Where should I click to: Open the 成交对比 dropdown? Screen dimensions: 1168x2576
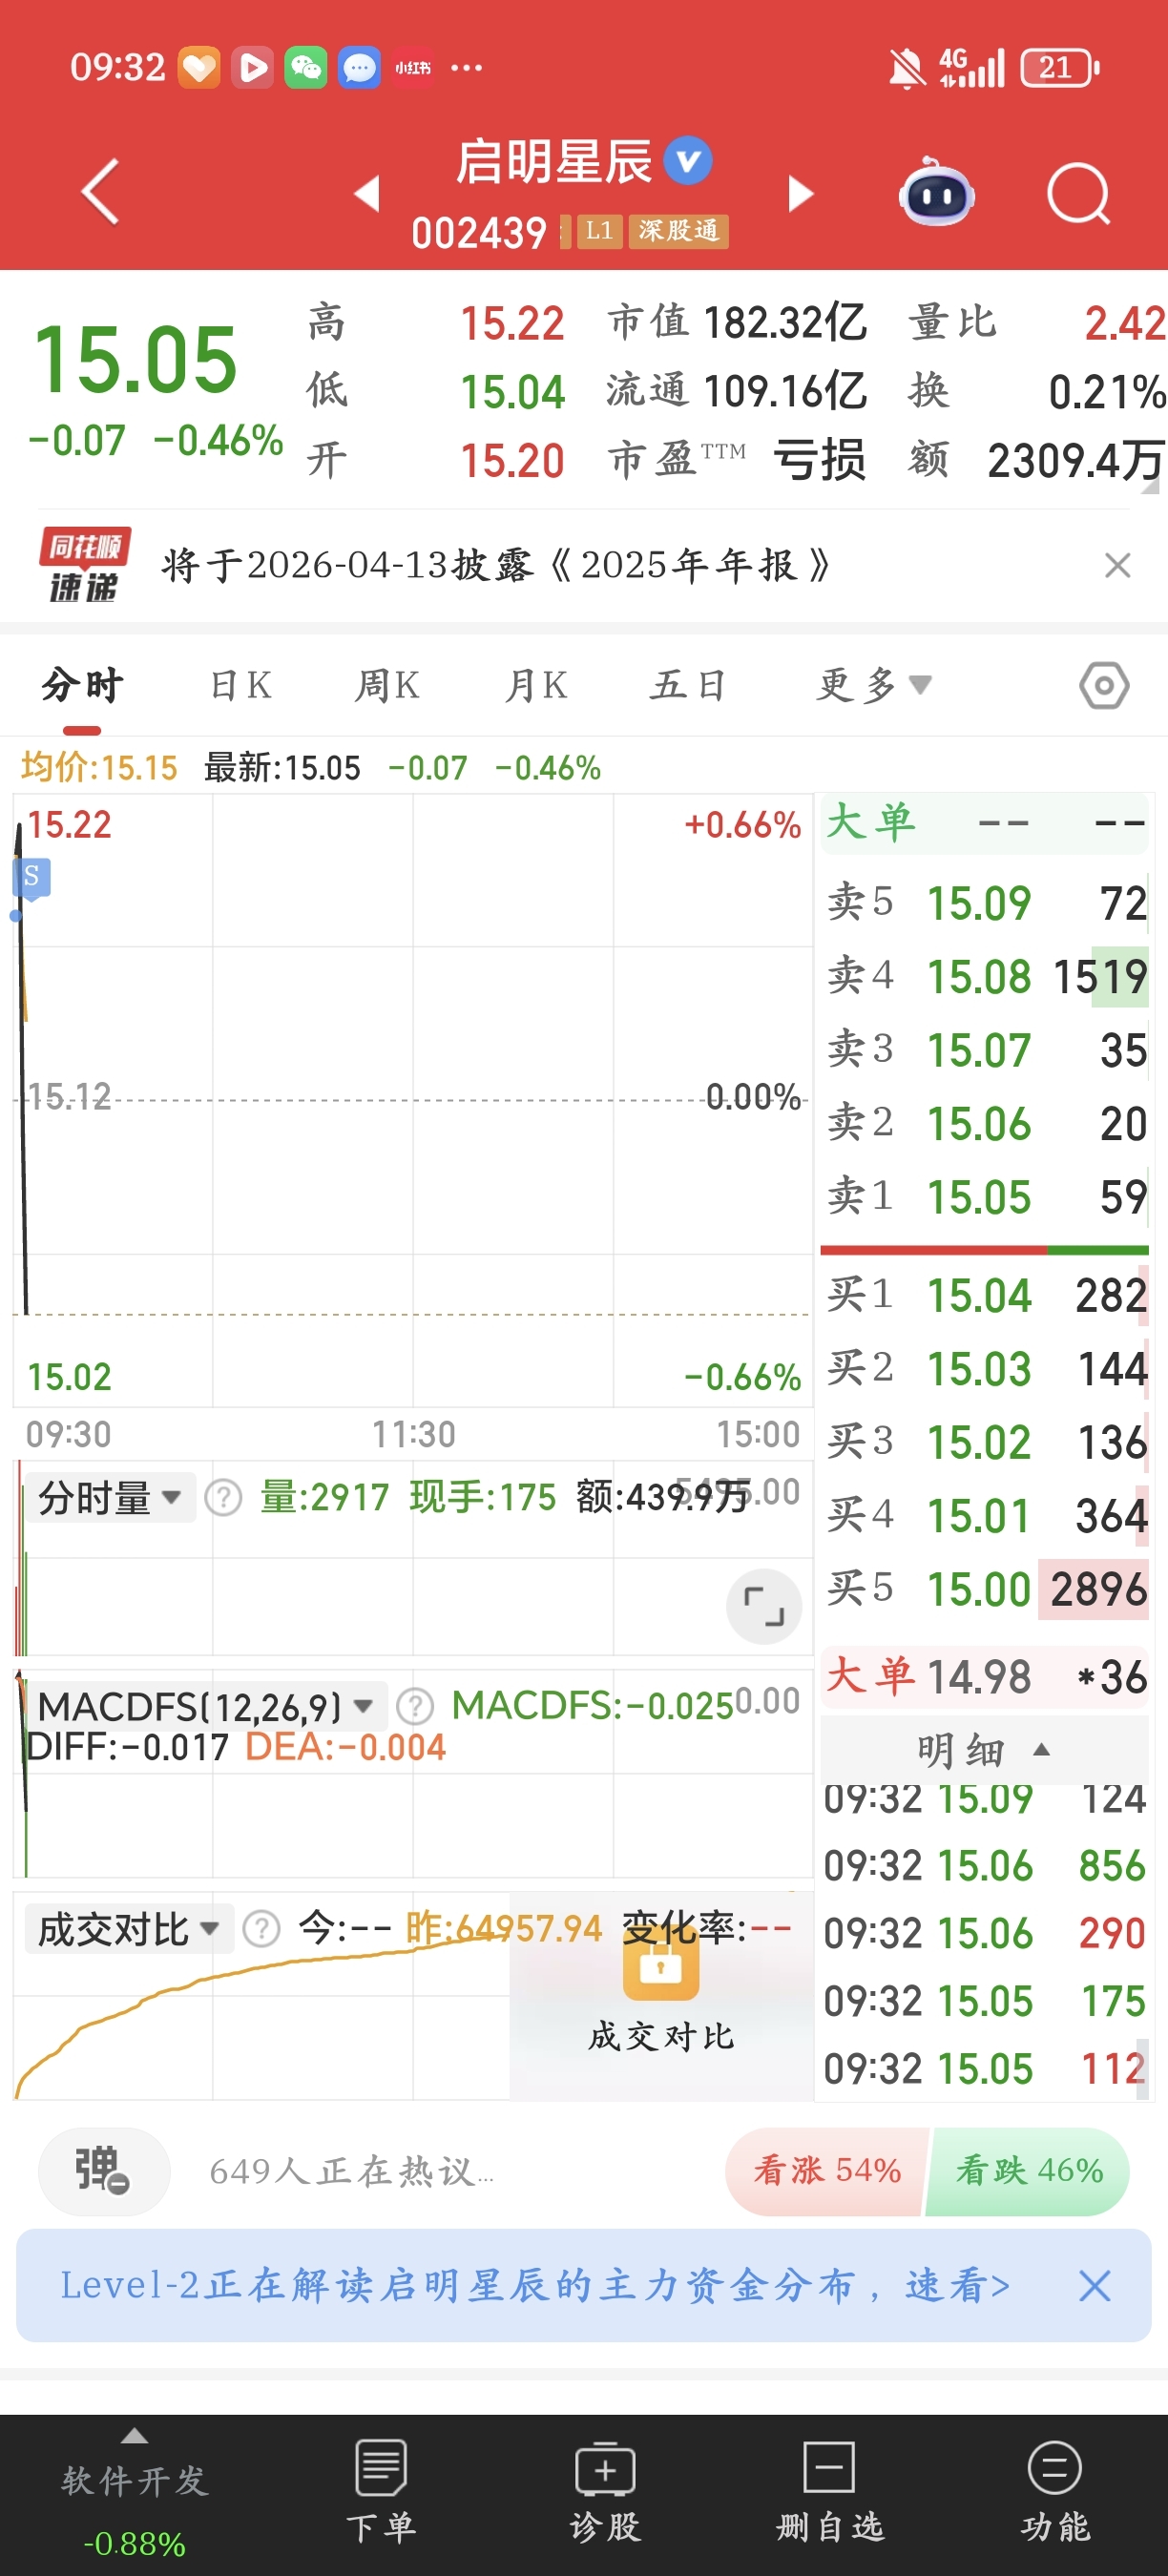tap(128, 1928)
